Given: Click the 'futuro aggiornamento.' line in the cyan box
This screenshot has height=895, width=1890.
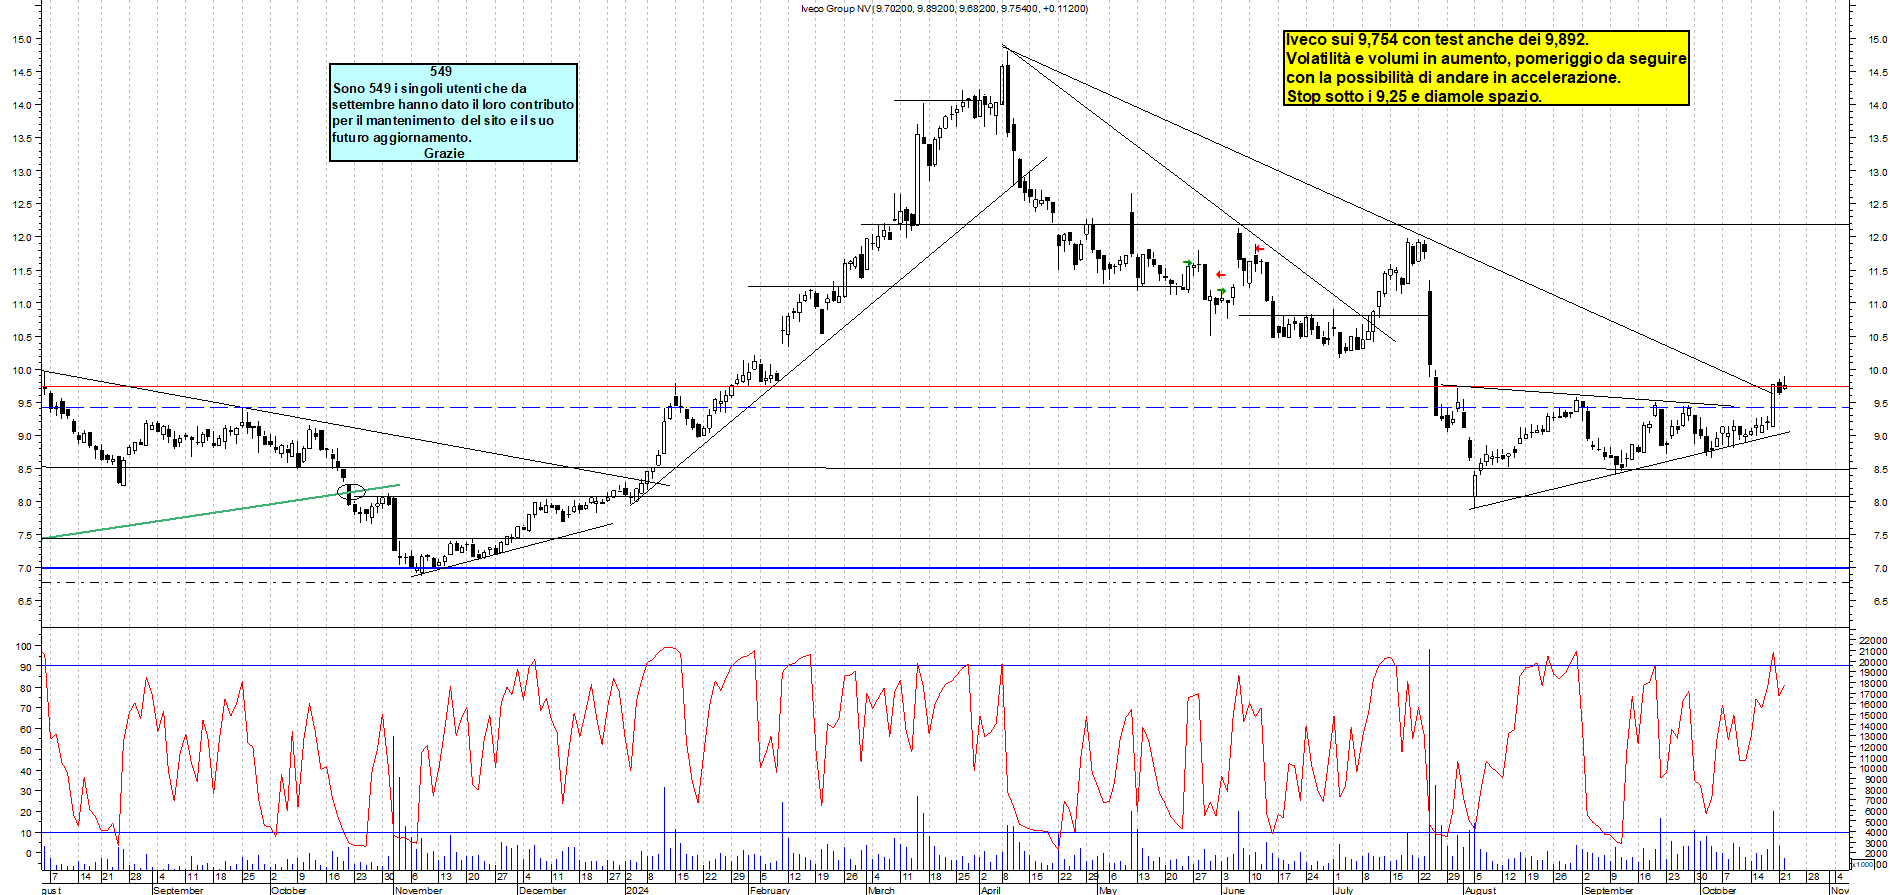Looking at the screenshot, I should (x=402, y=137).
